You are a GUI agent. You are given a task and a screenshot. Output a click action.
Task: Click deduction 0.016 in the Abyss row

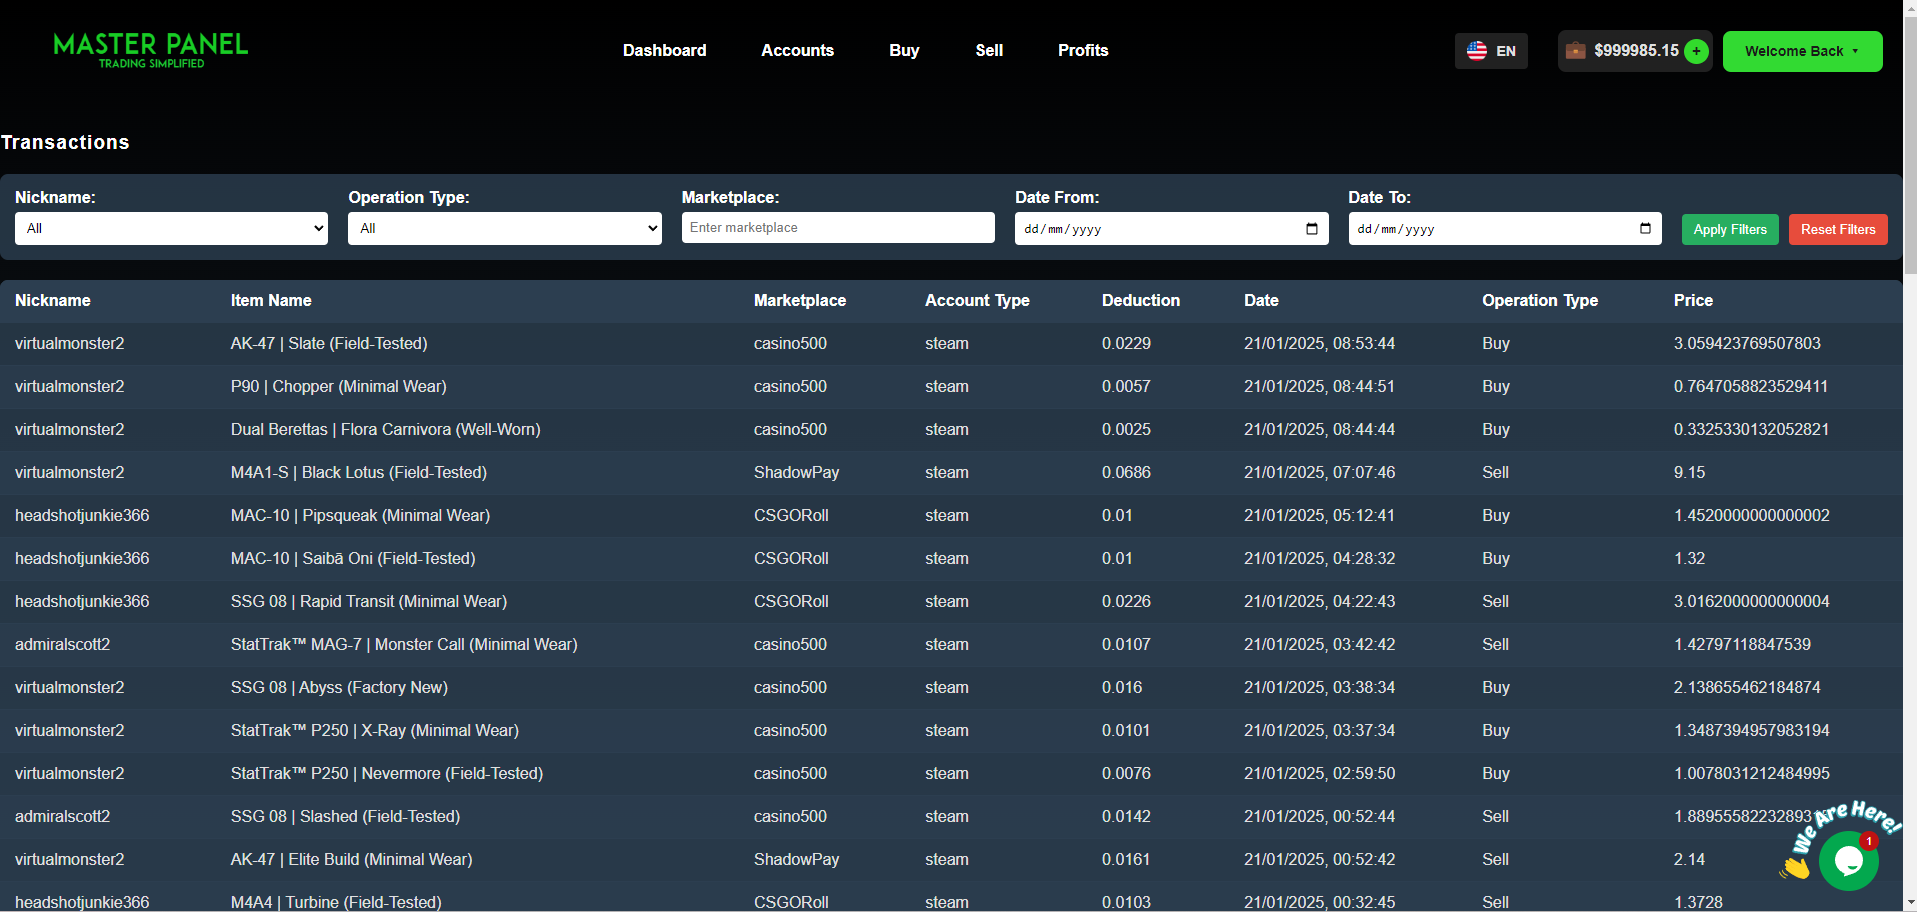pyautogui.click(x=1122, y=687)
